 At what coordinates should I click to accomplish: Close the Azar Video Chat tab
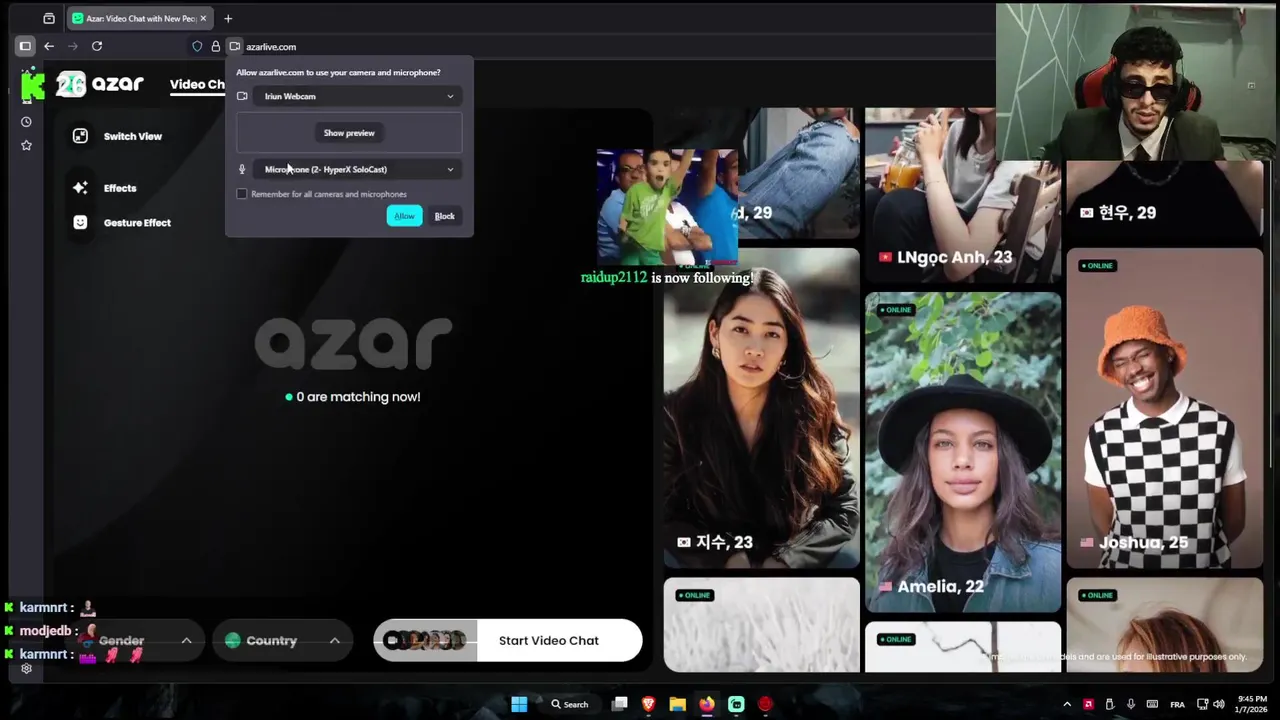[x=203, y=18]
